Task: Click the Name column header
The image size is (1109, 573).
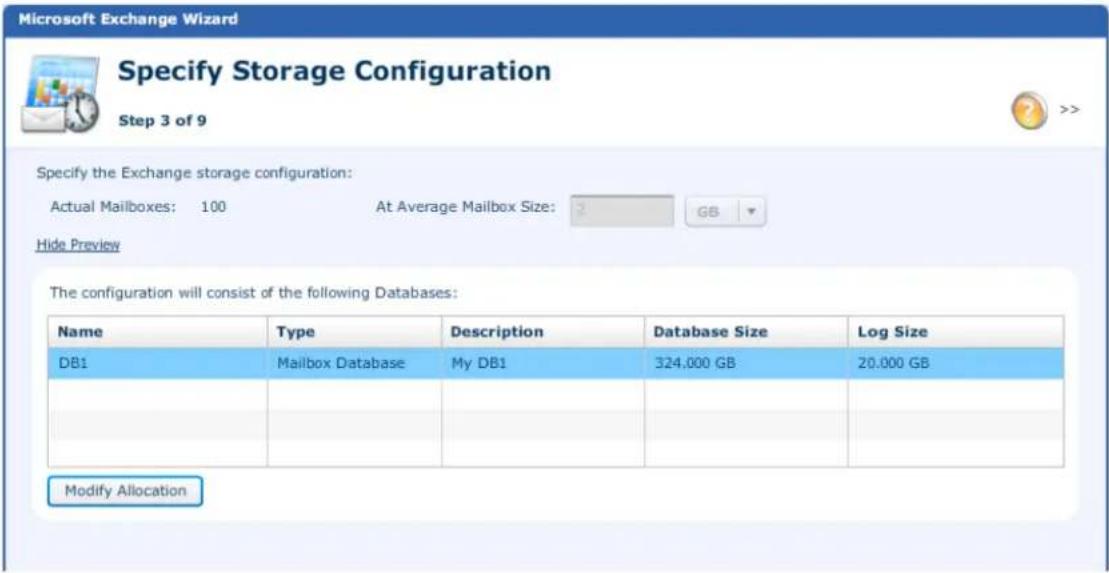Action: pyautogui.click(x=158, y=332)
